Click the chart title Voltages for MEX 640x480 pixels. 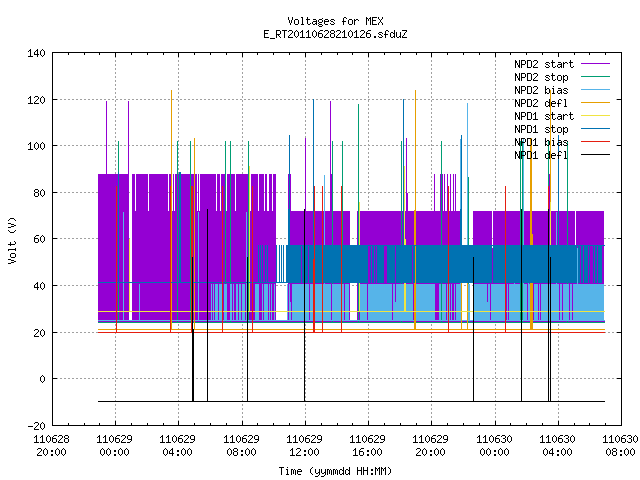click(335, 21)
